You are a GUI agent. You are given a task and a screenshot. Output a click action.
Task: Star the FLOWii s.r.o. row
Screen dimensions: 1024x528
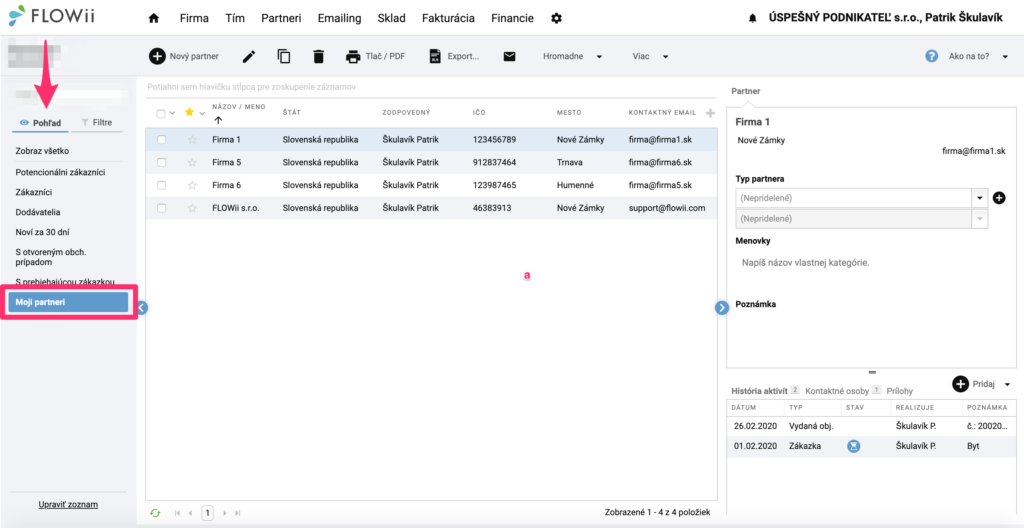point(192,208)
